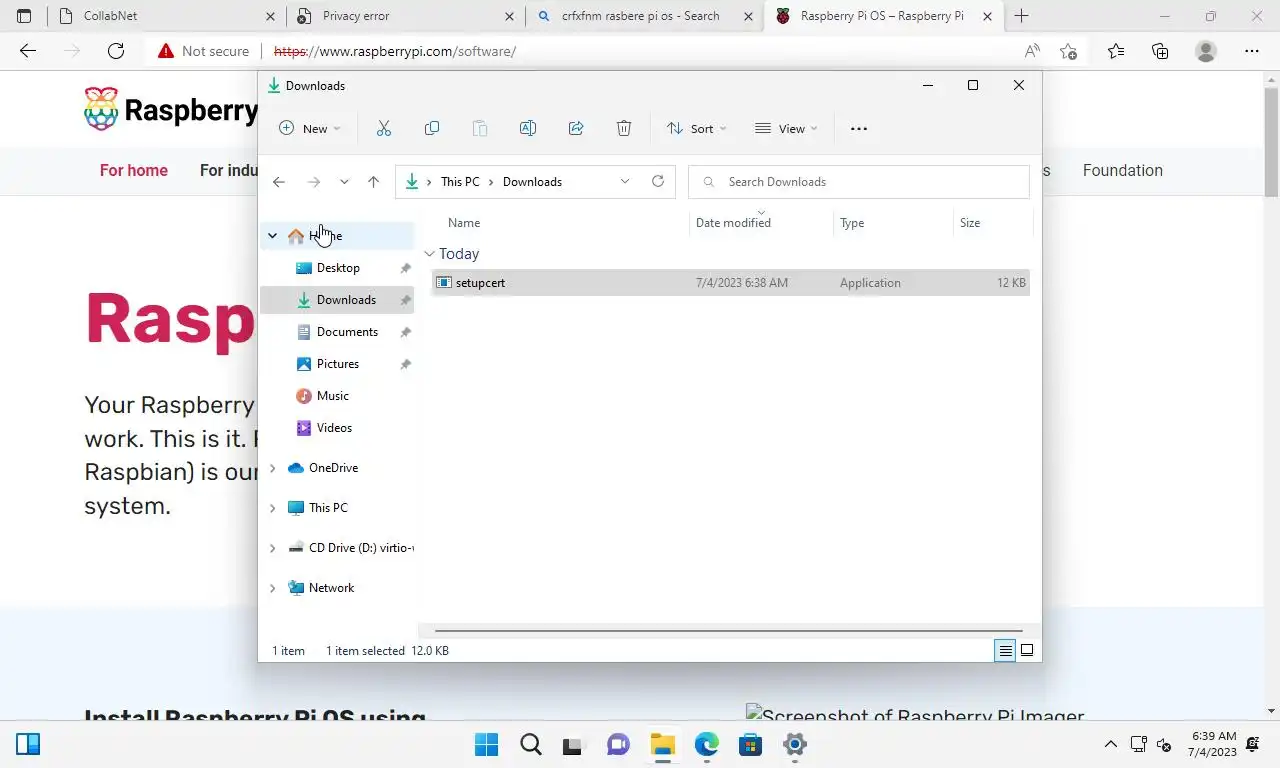Select Desktop in navigation pane
The width and height of the screenshot is (1280, 768).
(x=337, y=268)
